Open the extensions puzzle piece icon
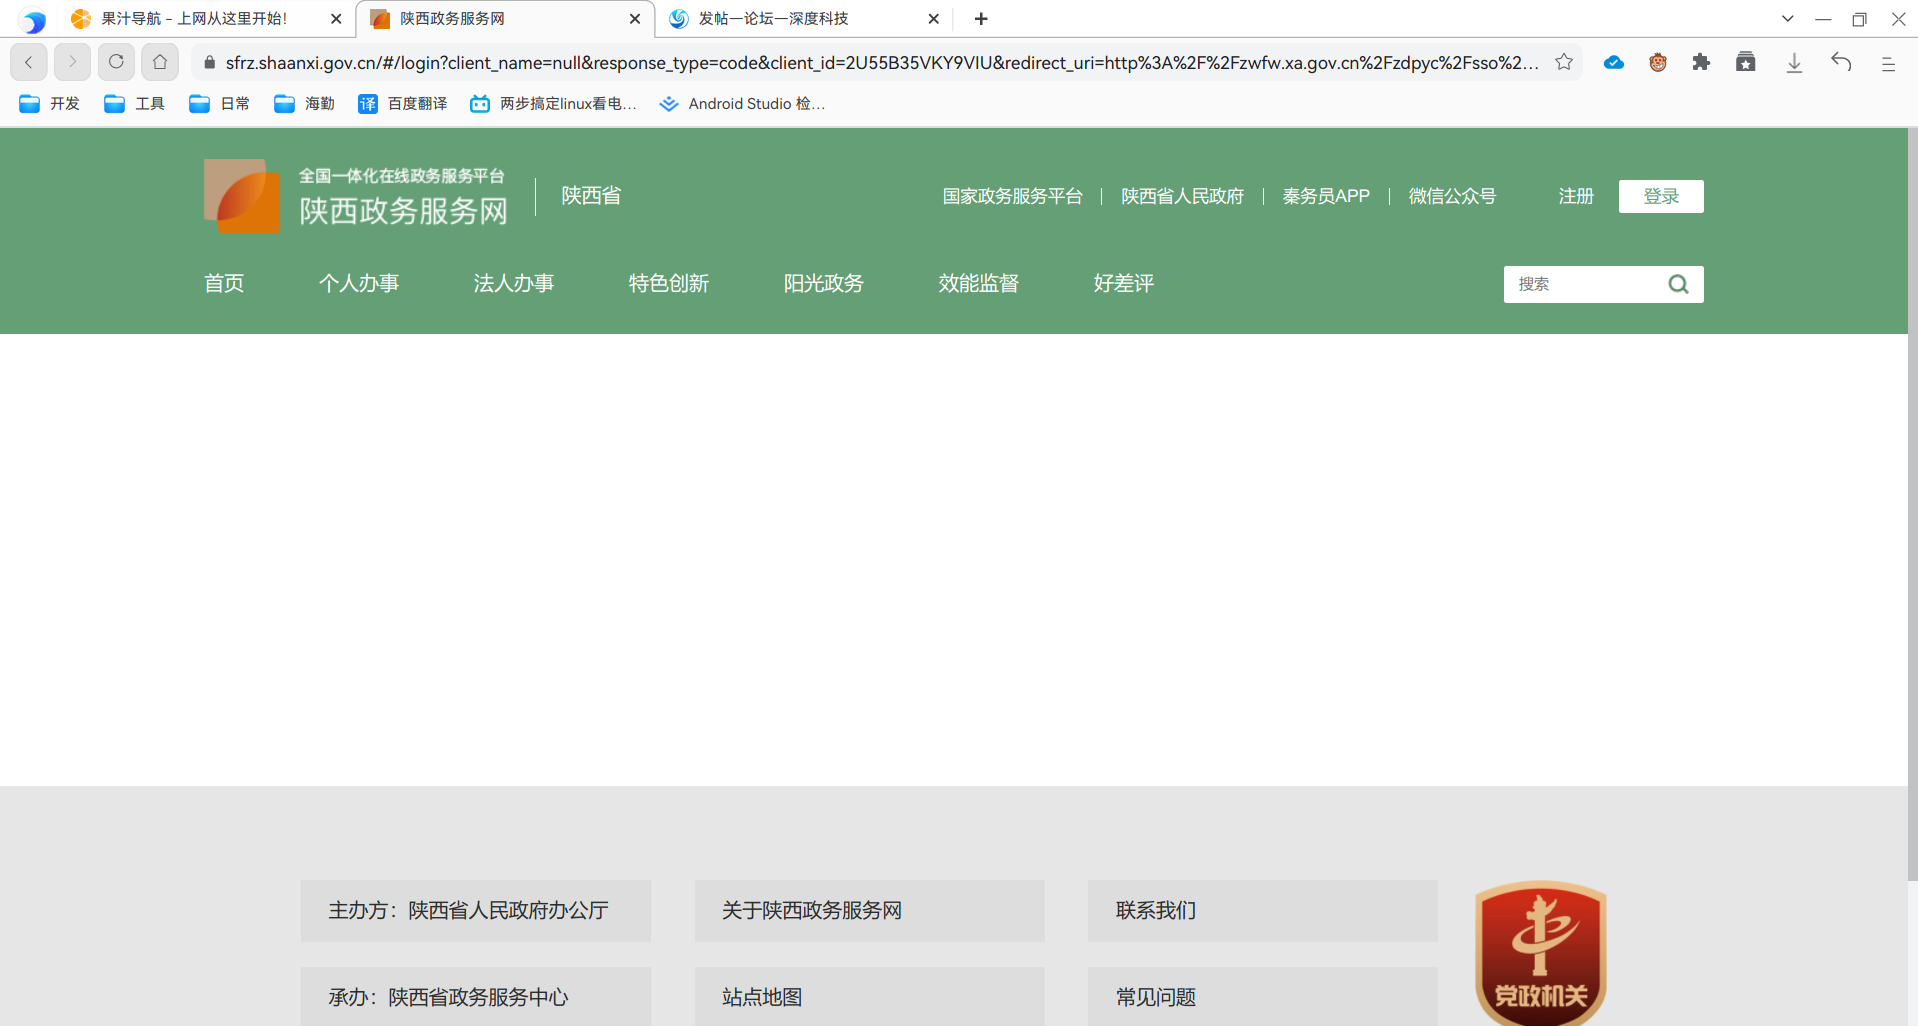Viewport: 1918px width, 1026px height. click(x=1701, y=62)
